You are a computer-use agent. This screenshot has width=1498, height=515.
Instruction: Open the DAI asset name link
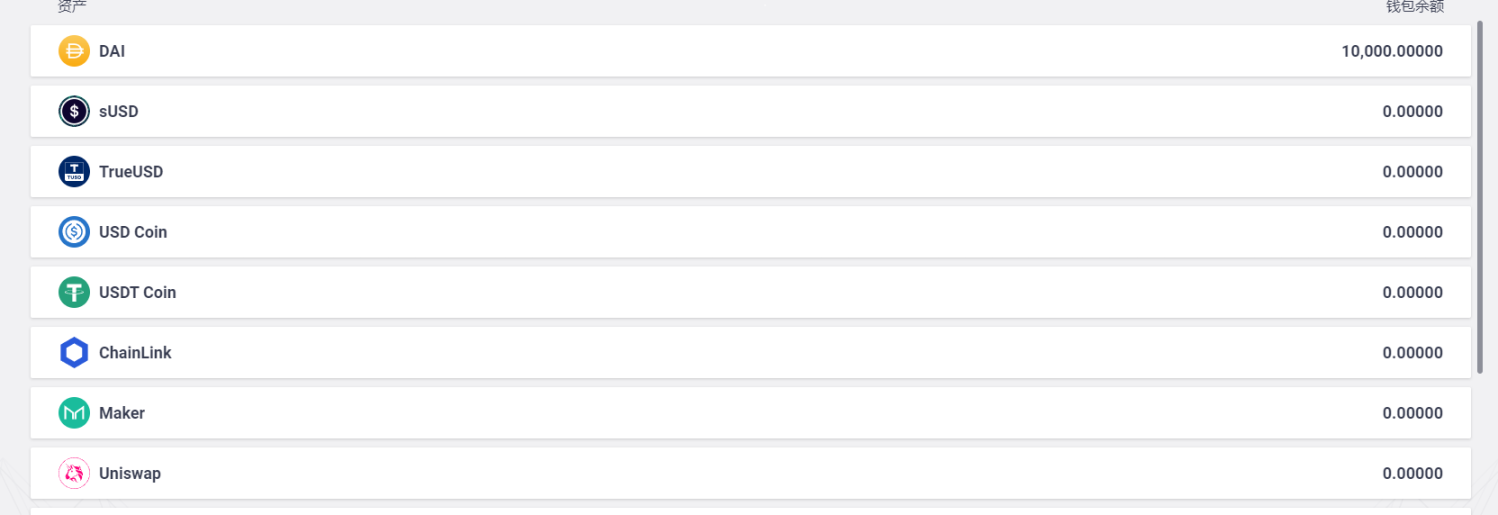coord(112,51)
